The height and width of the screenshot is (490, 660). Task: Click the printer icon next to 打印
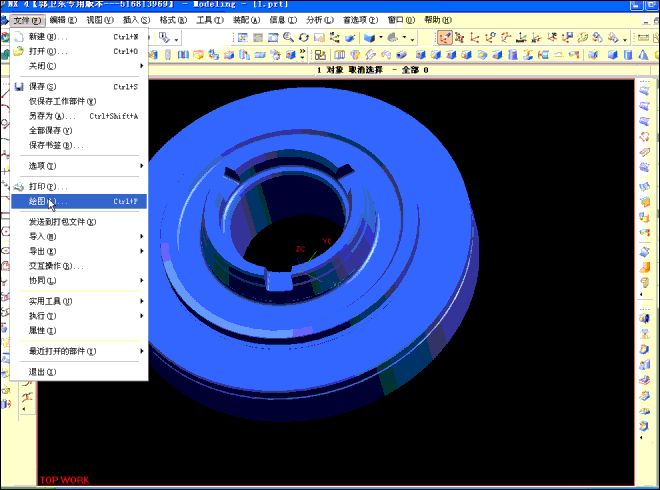[19, 186]
